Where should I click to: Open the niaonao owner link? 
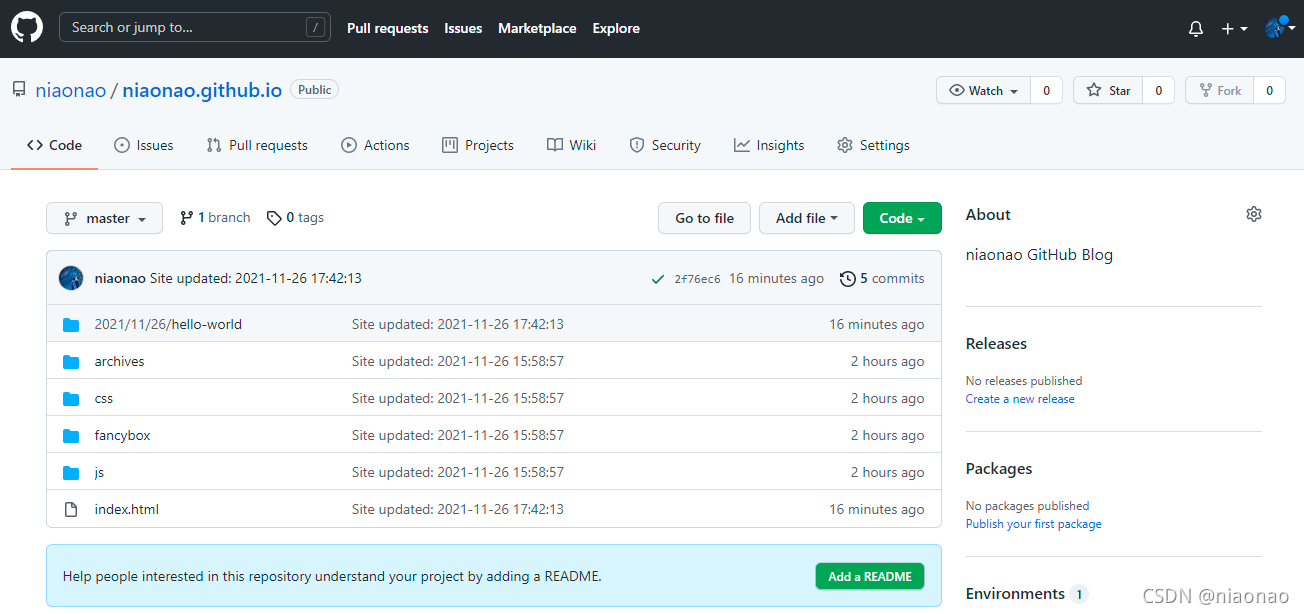pyautogui.click(x=70, y=90)
